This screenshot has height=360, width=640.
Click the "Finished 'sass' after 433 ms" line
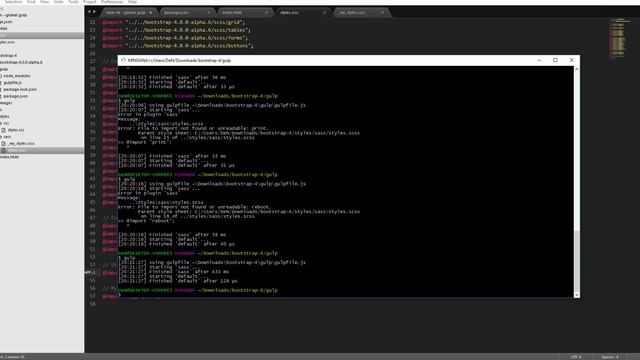click(x=173, y=271)
